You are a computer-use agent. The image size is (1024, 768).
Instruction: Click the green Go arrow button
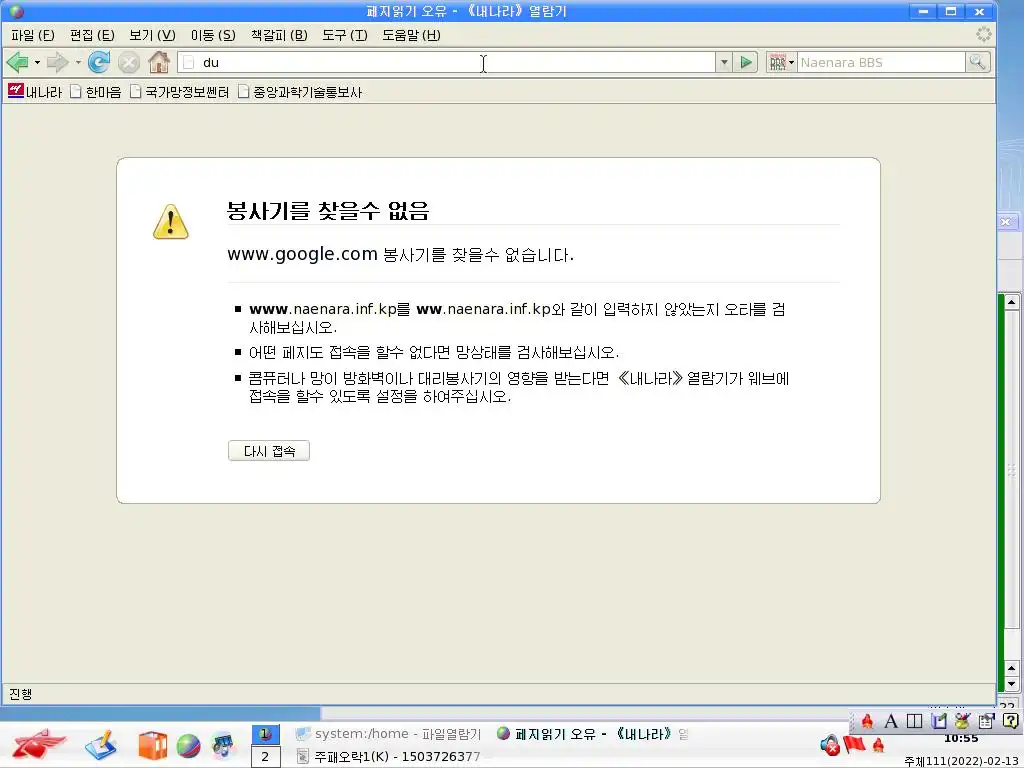click(745, 63)
